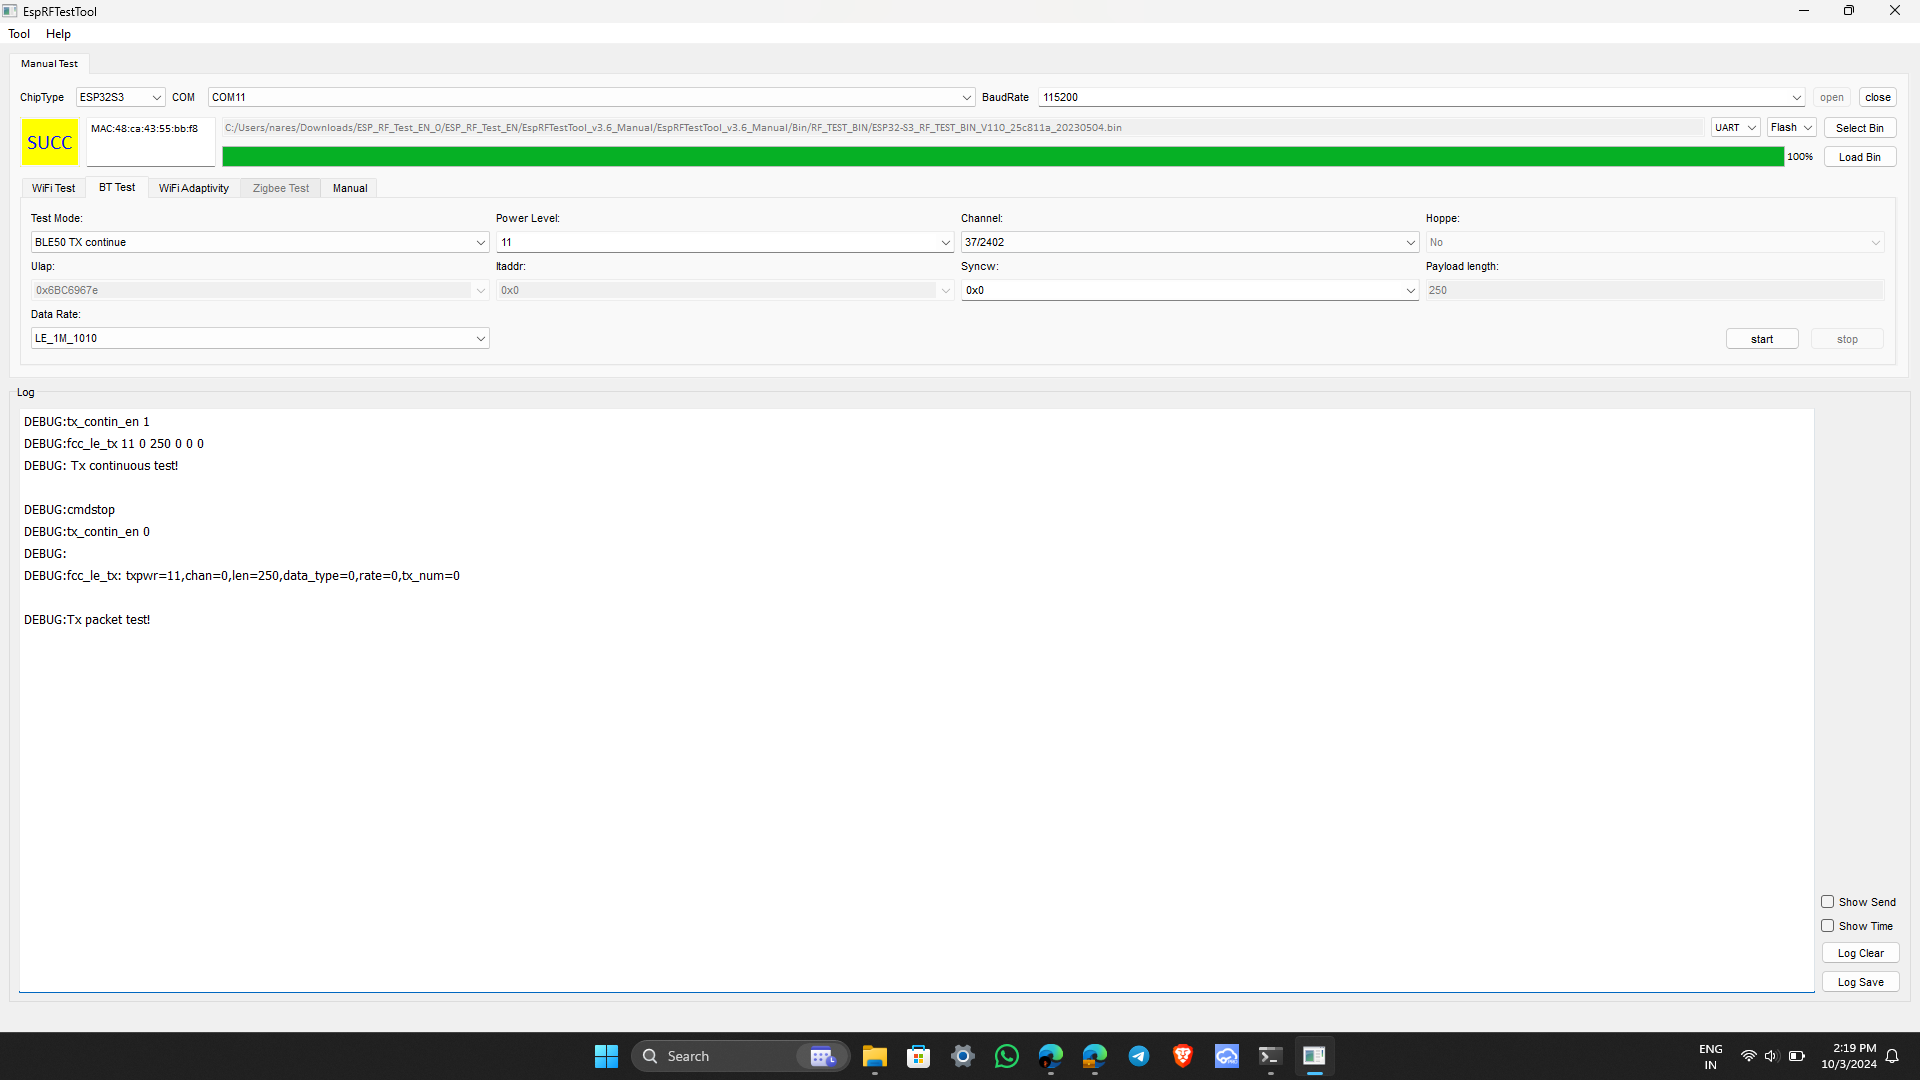This screenshot has height=1080, width=1920.
Task: Click the stop button
Action: [1847, 339]
